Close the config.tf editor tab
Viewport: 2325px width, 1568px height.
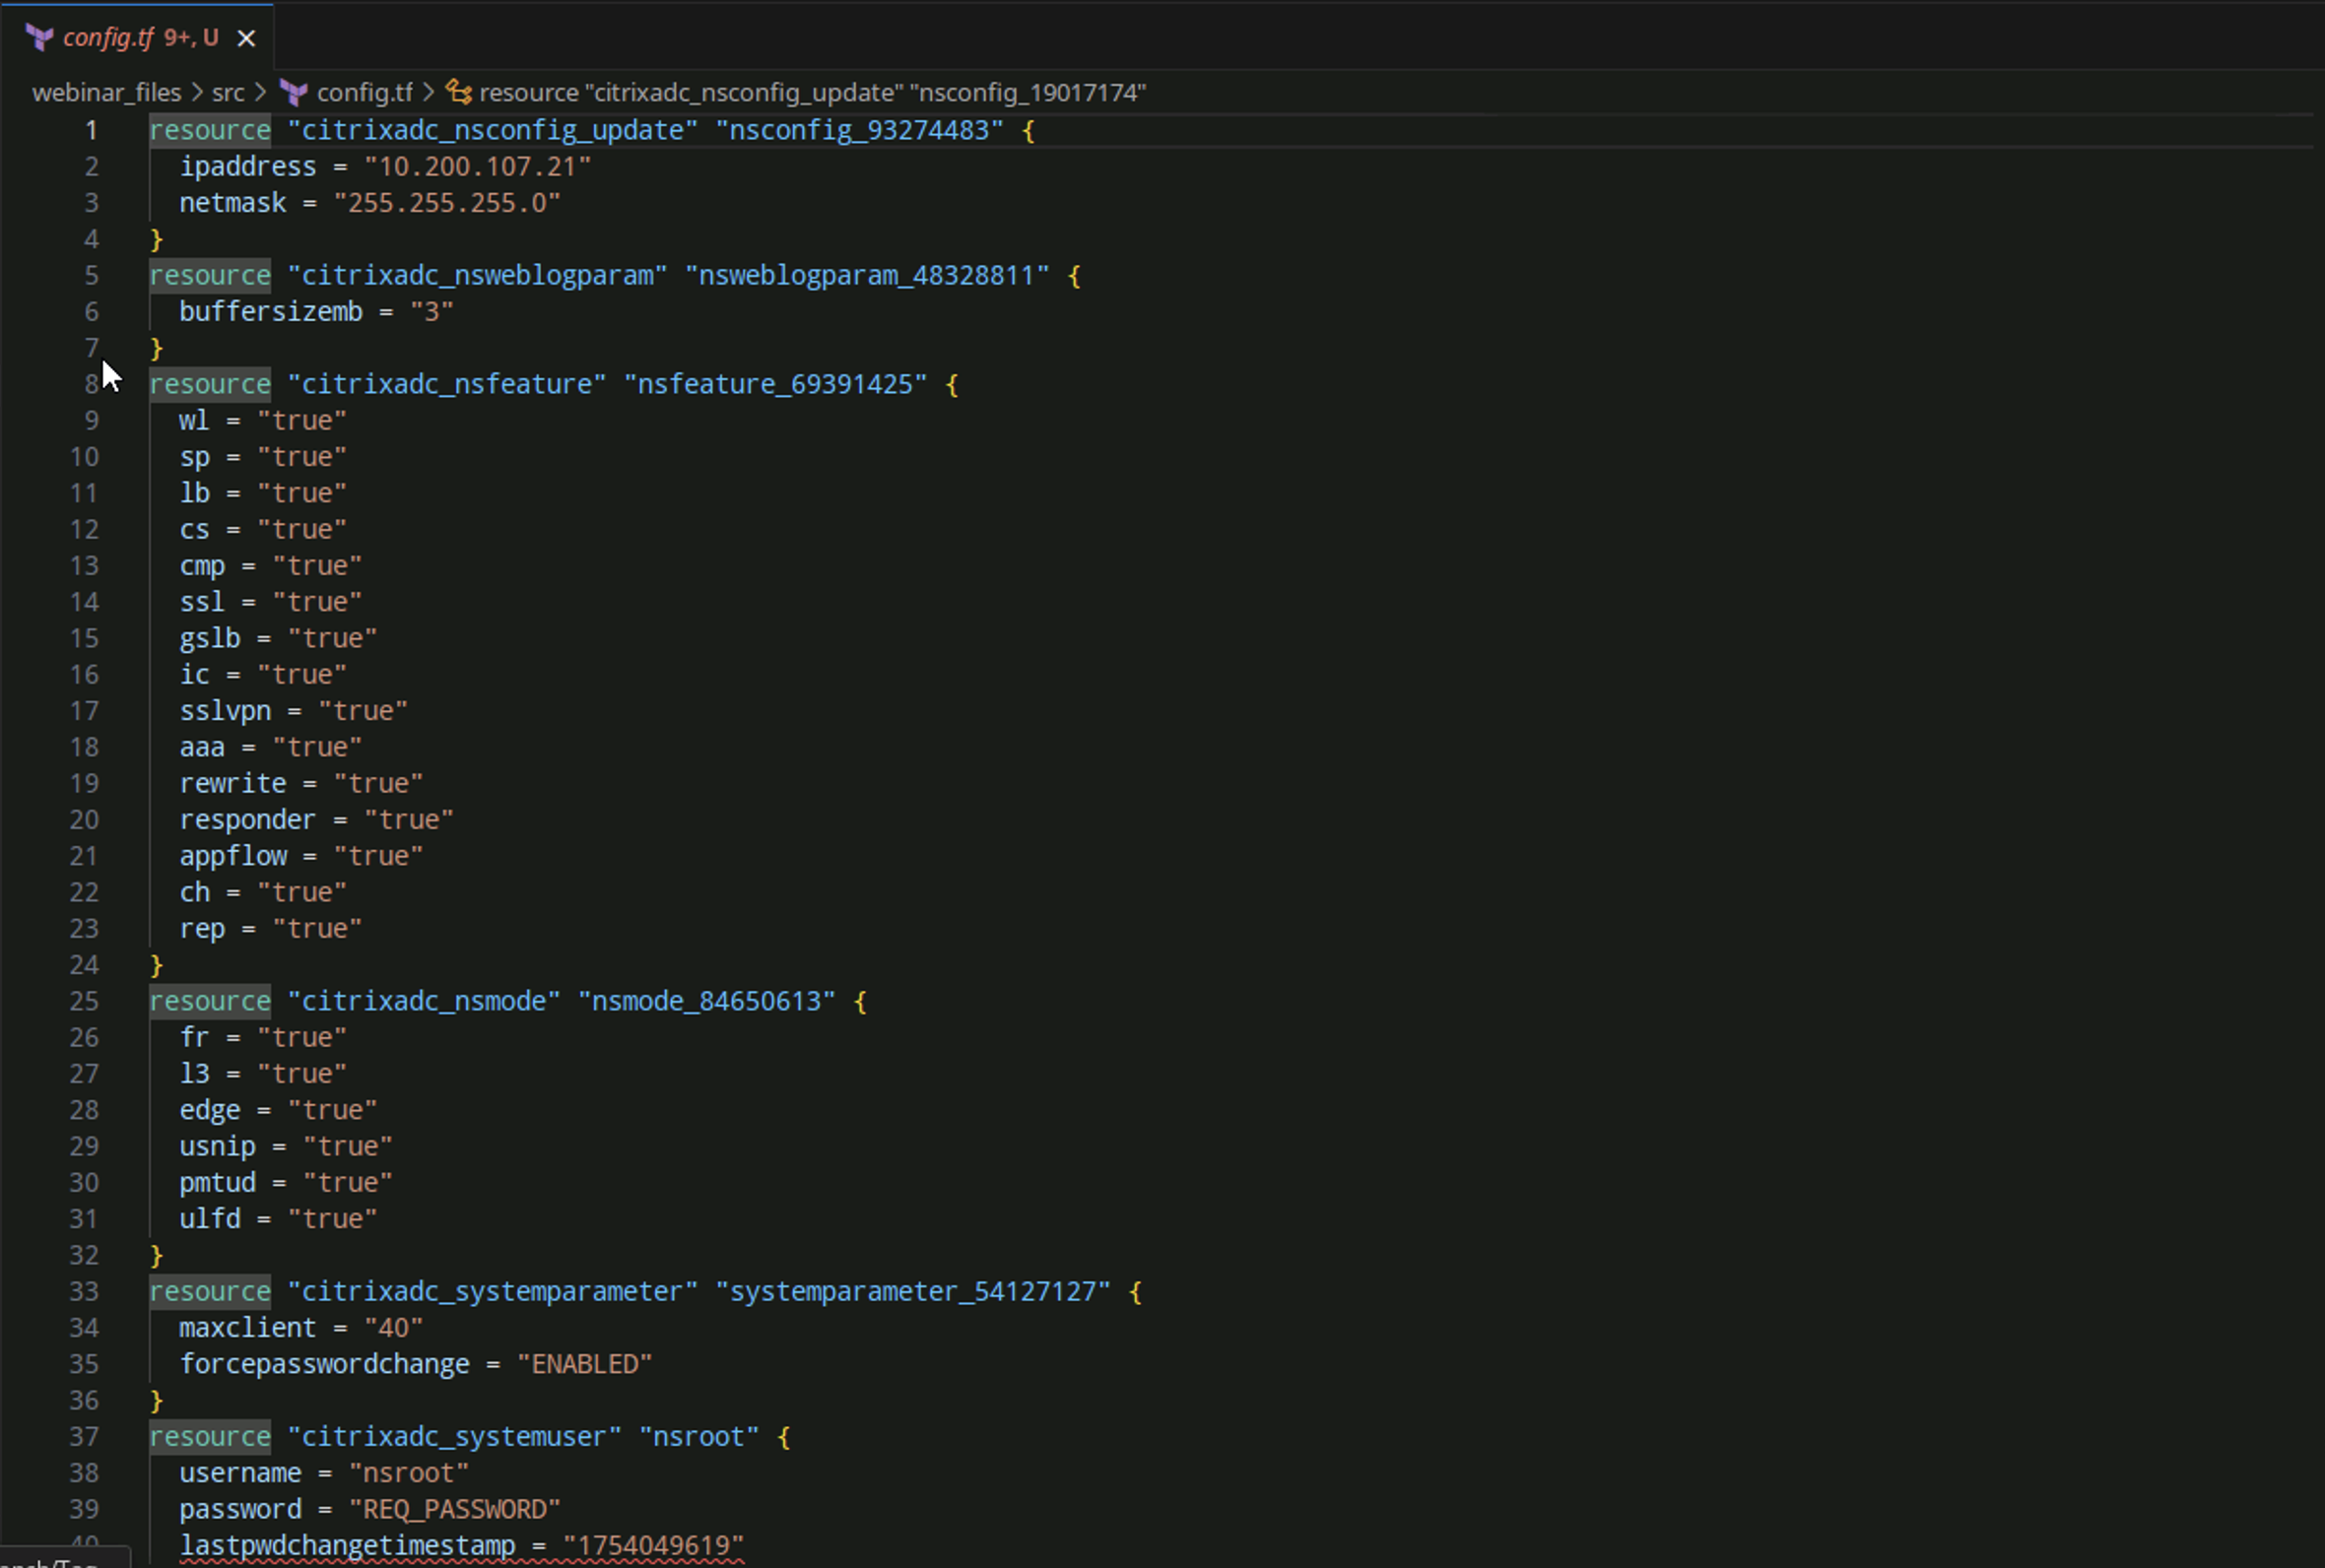click(246, 38)
